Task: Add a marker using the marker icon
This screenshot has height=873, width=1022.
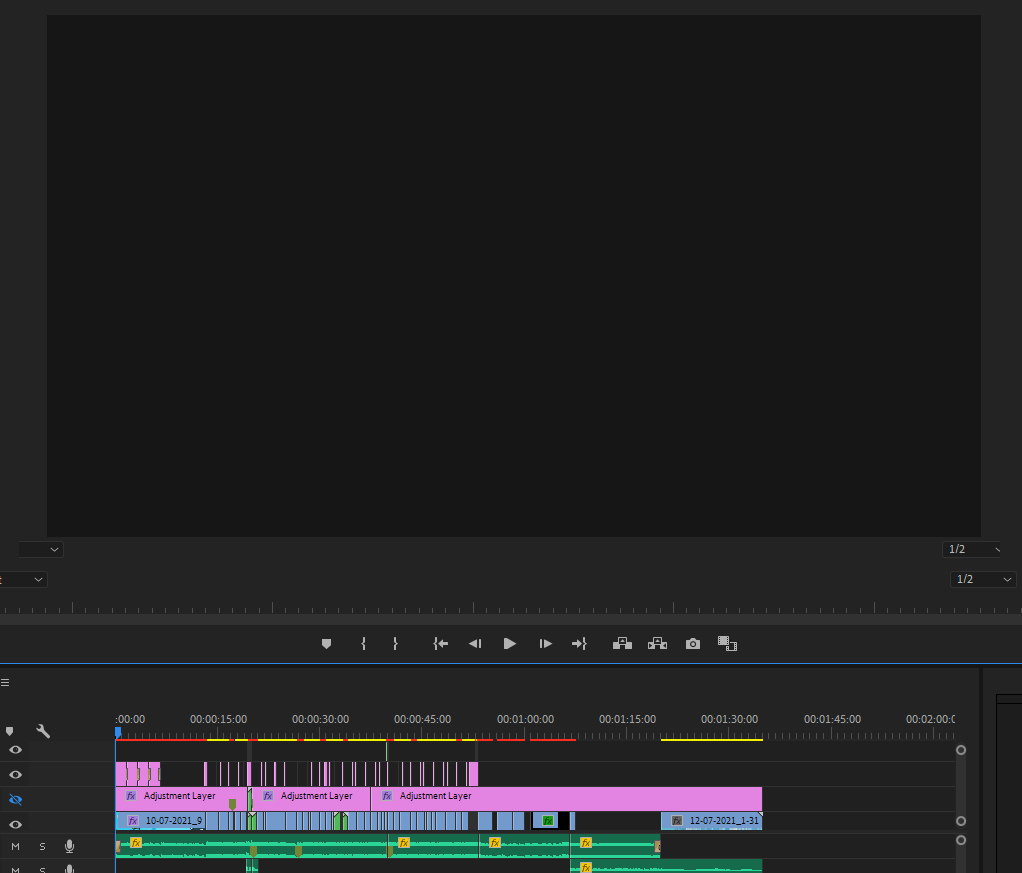Action: tap(326, 643)
